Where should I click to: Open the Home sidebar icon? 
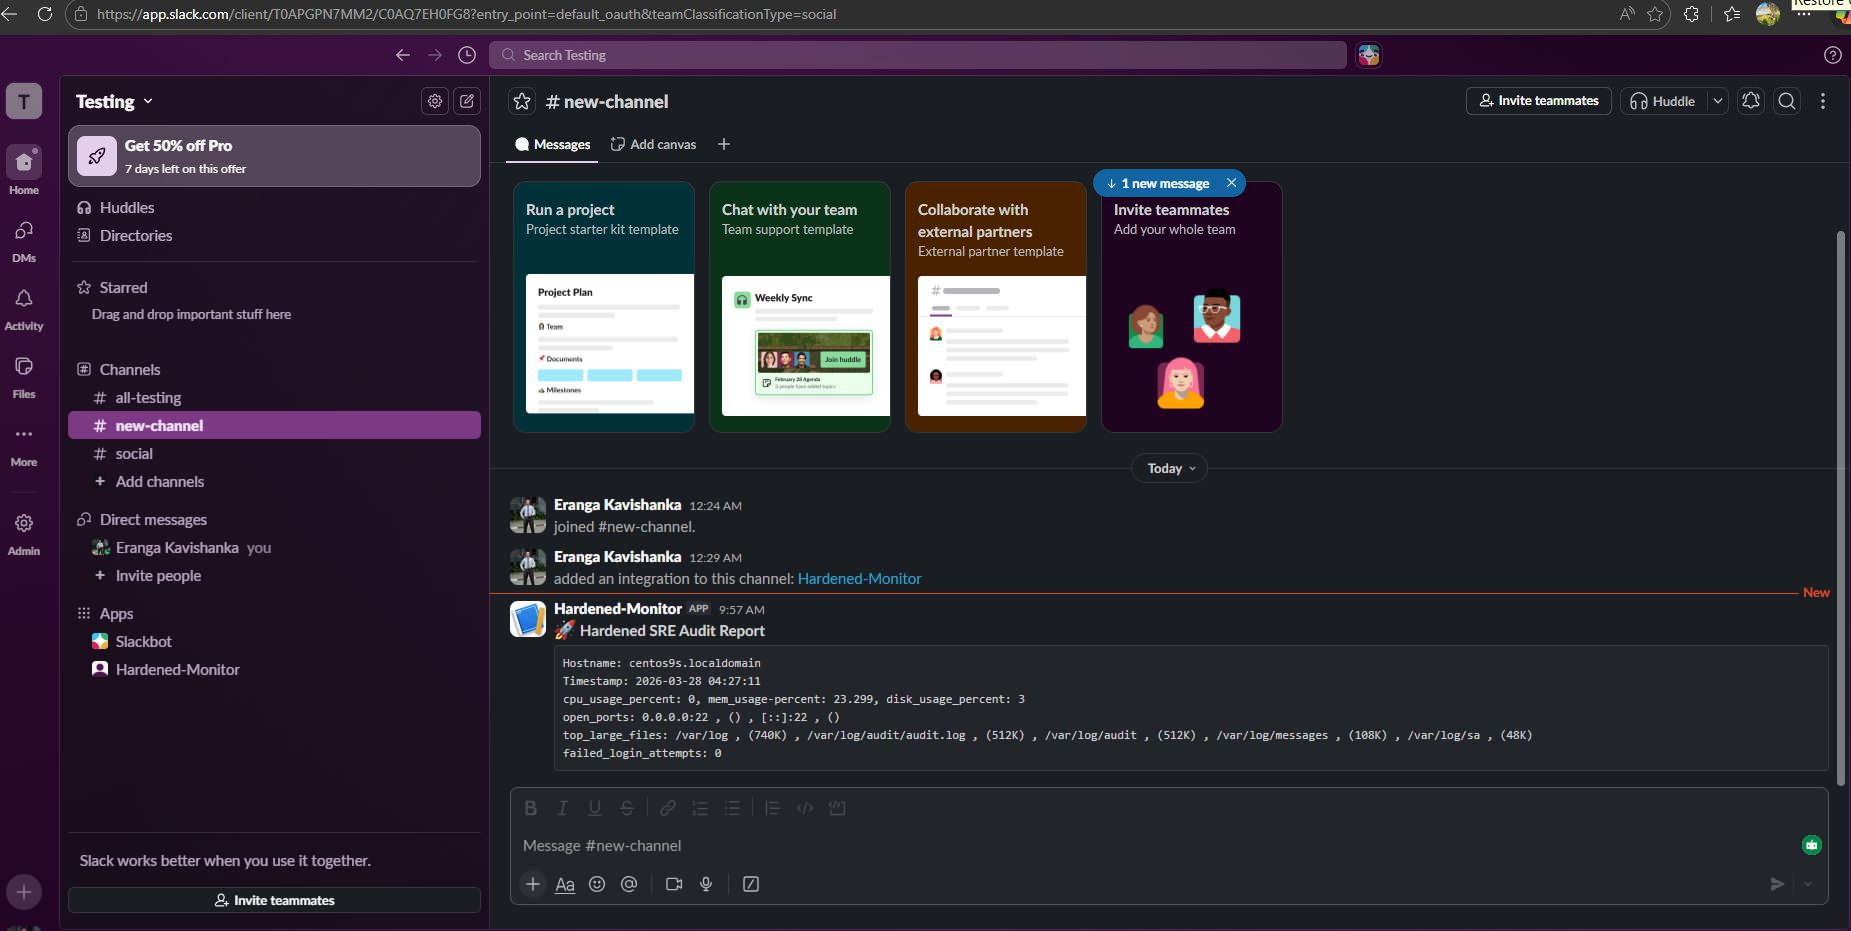coord(24,162)
